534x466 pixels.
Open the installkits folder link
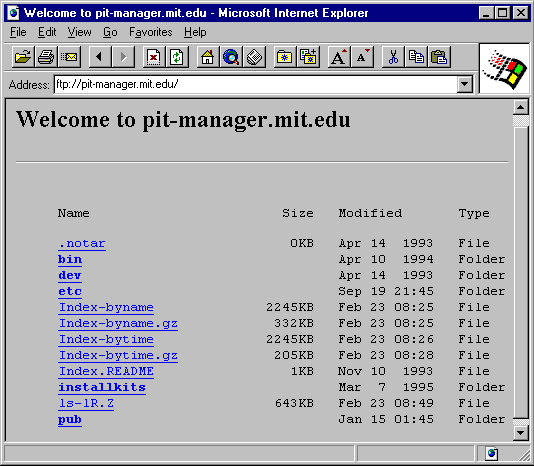102,388
